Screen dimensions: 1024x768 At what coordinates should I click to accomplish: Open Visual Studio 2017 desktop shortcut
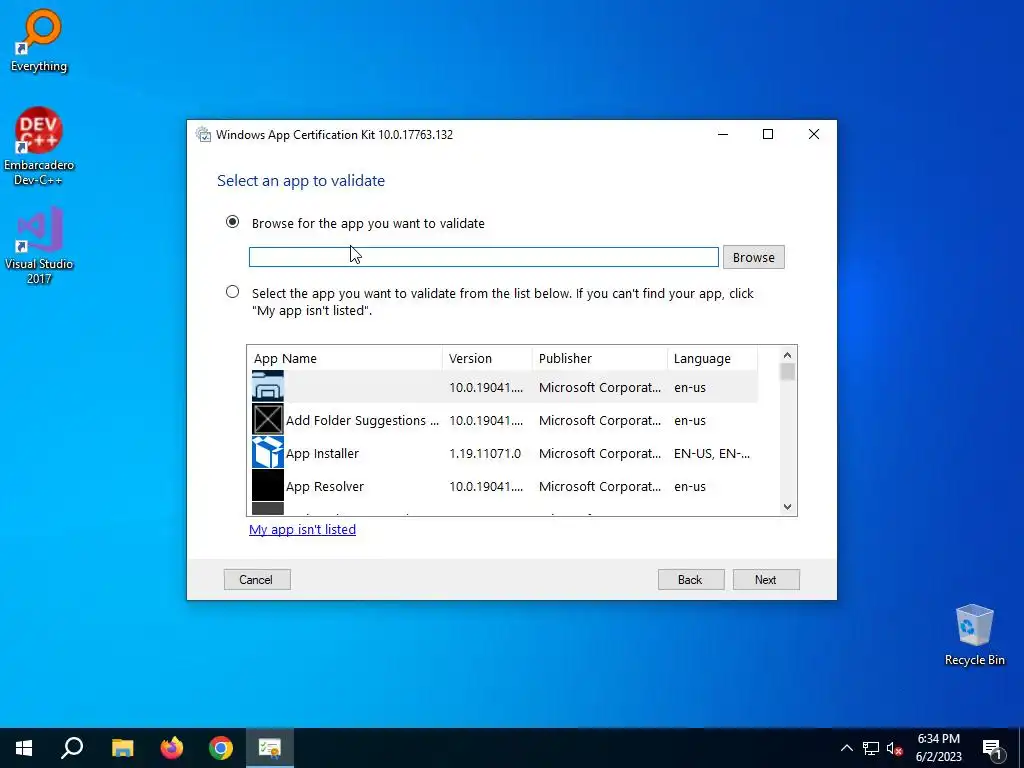point(39,245)
